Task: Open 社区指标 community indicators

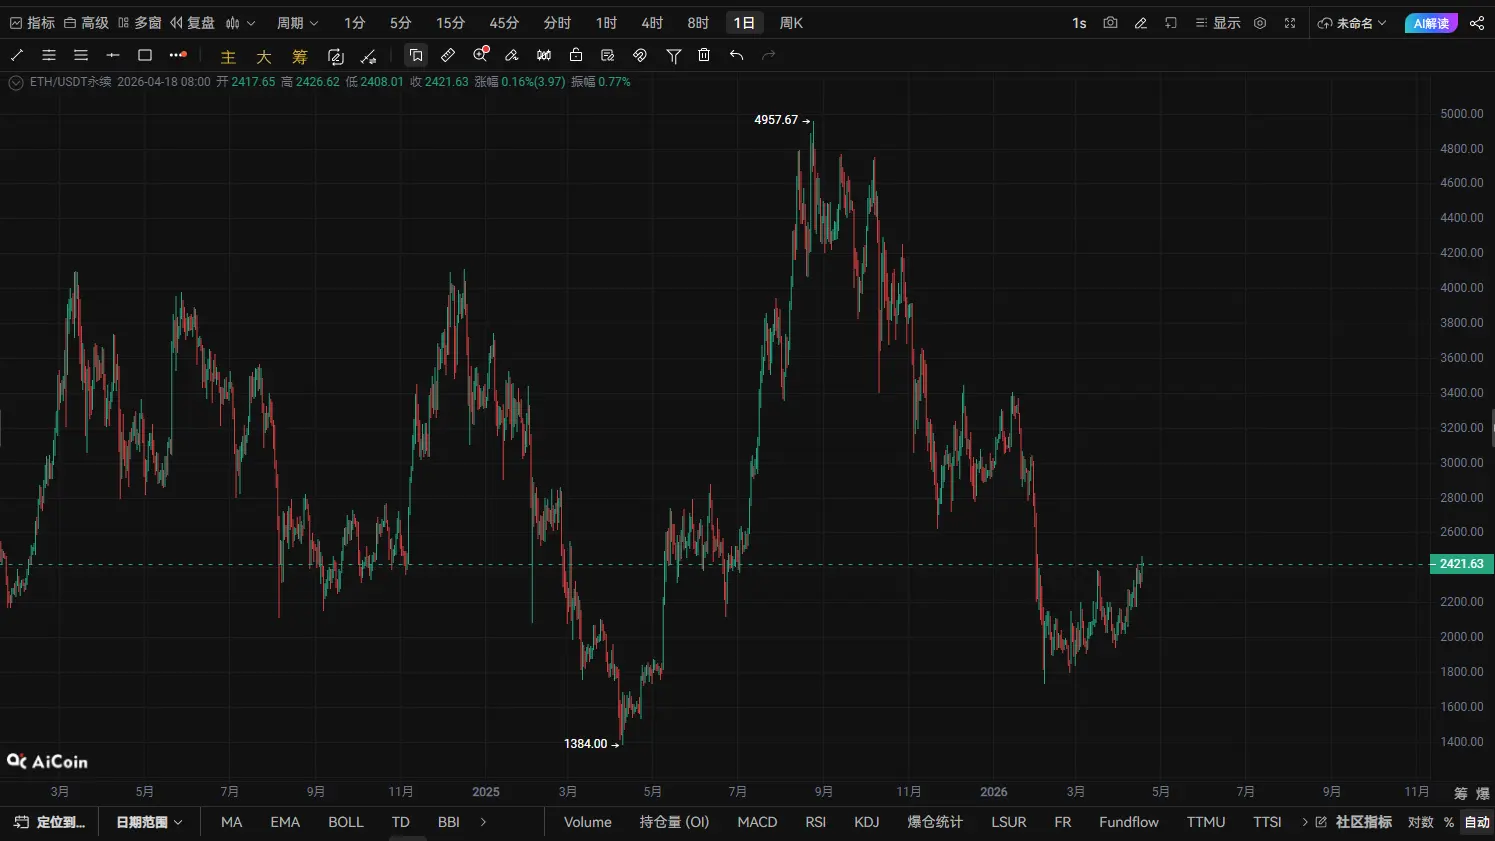Action: [1354, 822]
